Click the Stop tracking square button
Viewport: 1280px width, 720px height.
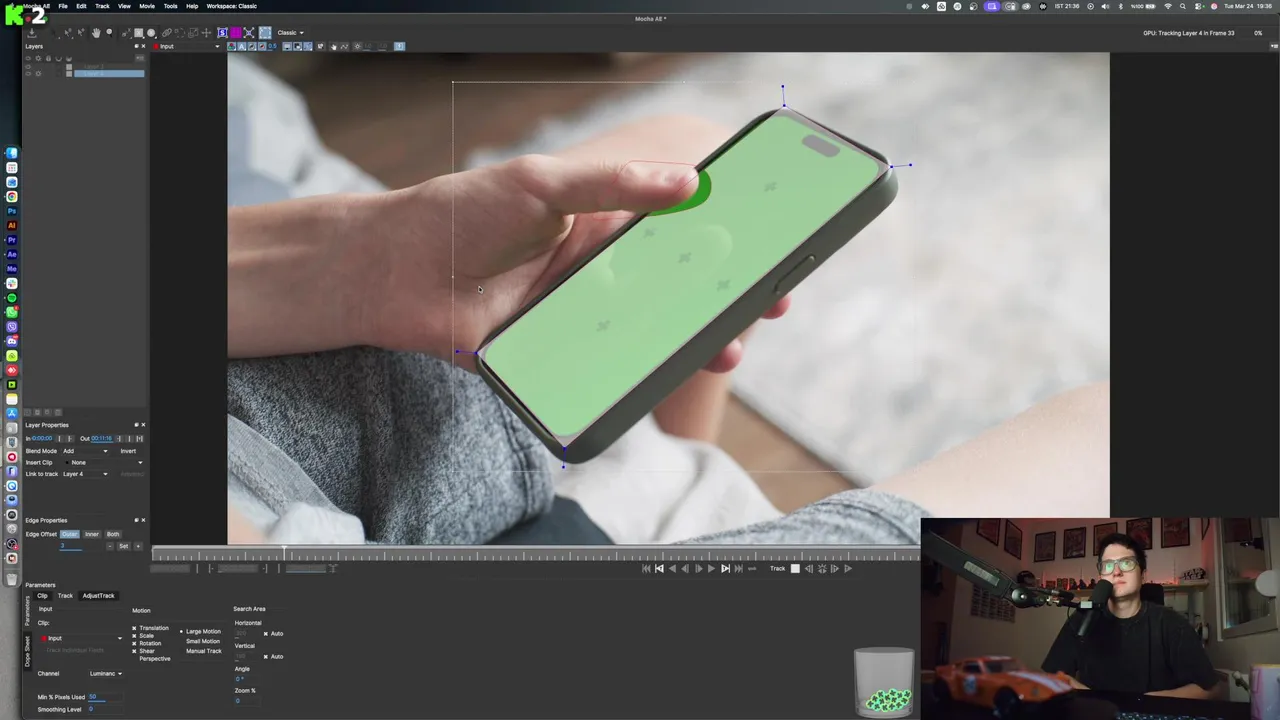tap(795, 568)
